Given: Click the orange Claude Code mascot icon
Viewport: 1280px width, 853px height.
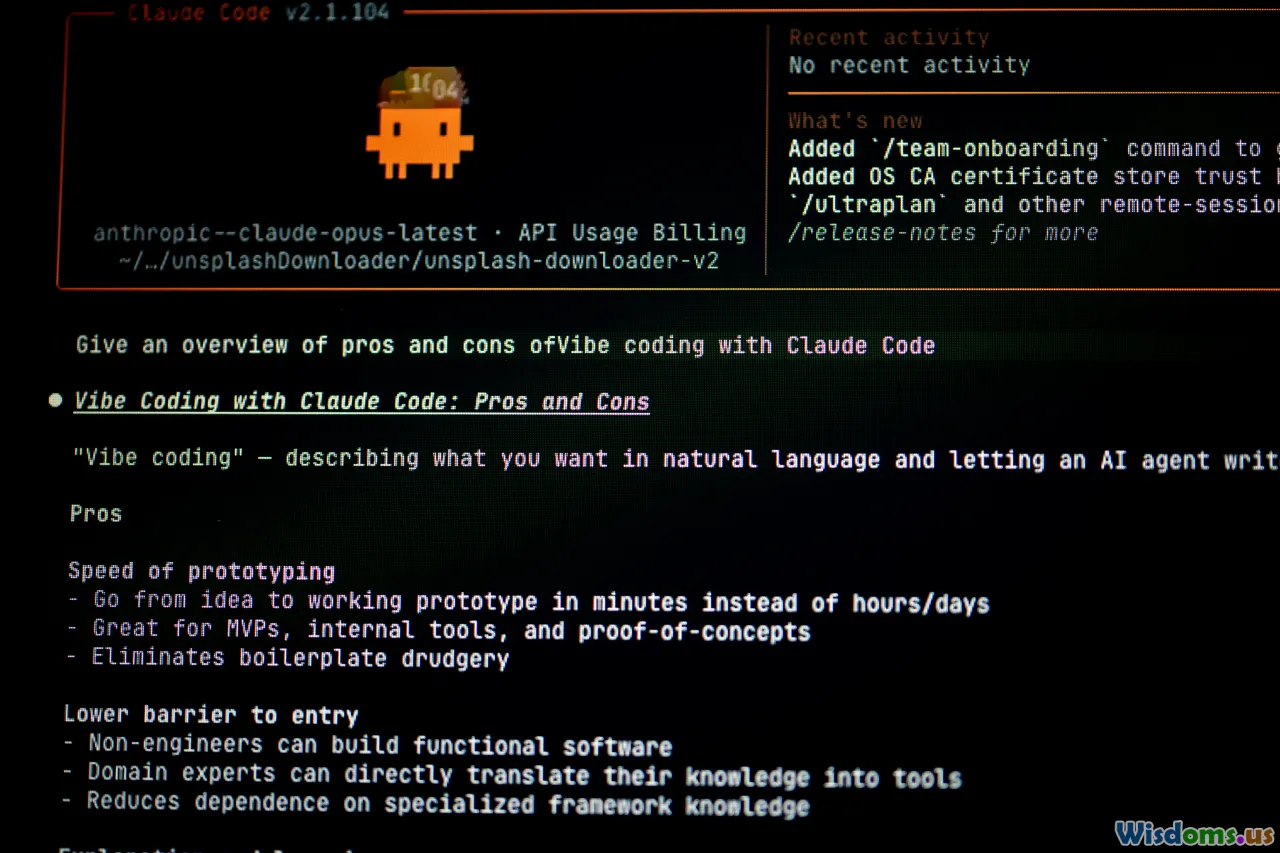Looking at the screenshot, I should pyautogui.click(x=420, y=122).
